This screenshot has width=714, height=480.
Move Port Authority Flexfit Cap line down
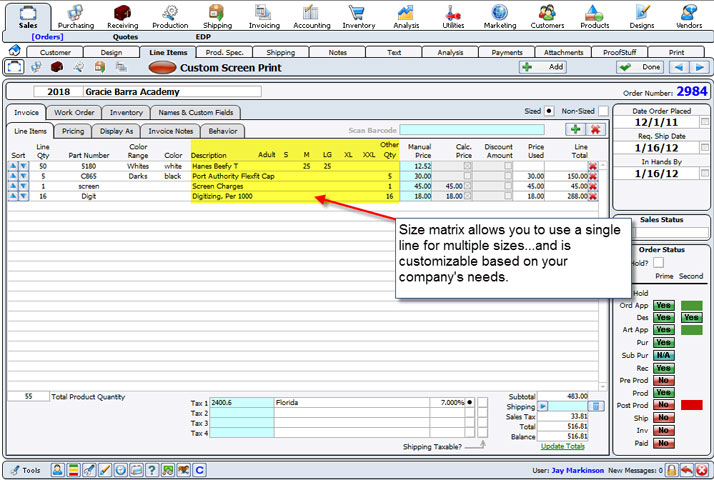click(23, 176)
